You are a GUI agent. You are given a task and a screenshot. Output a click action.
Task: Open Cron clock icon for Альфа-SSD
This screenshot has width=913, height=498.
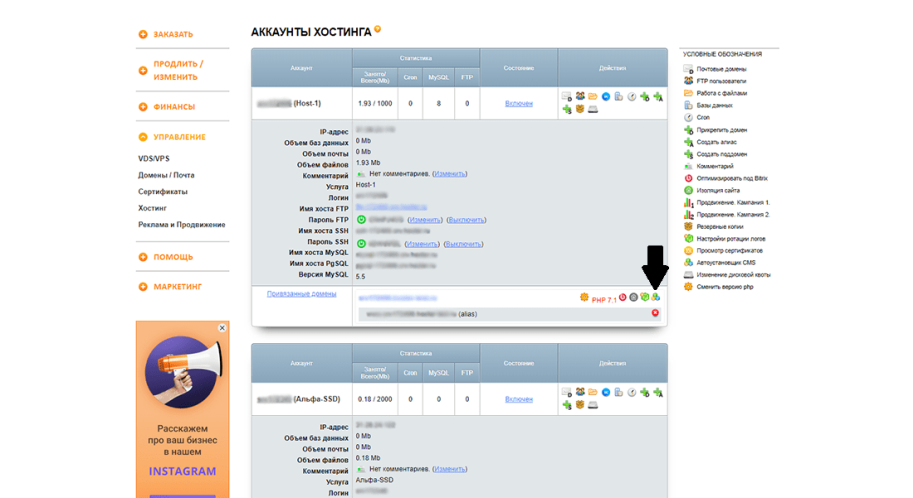(x=632, y=393)
